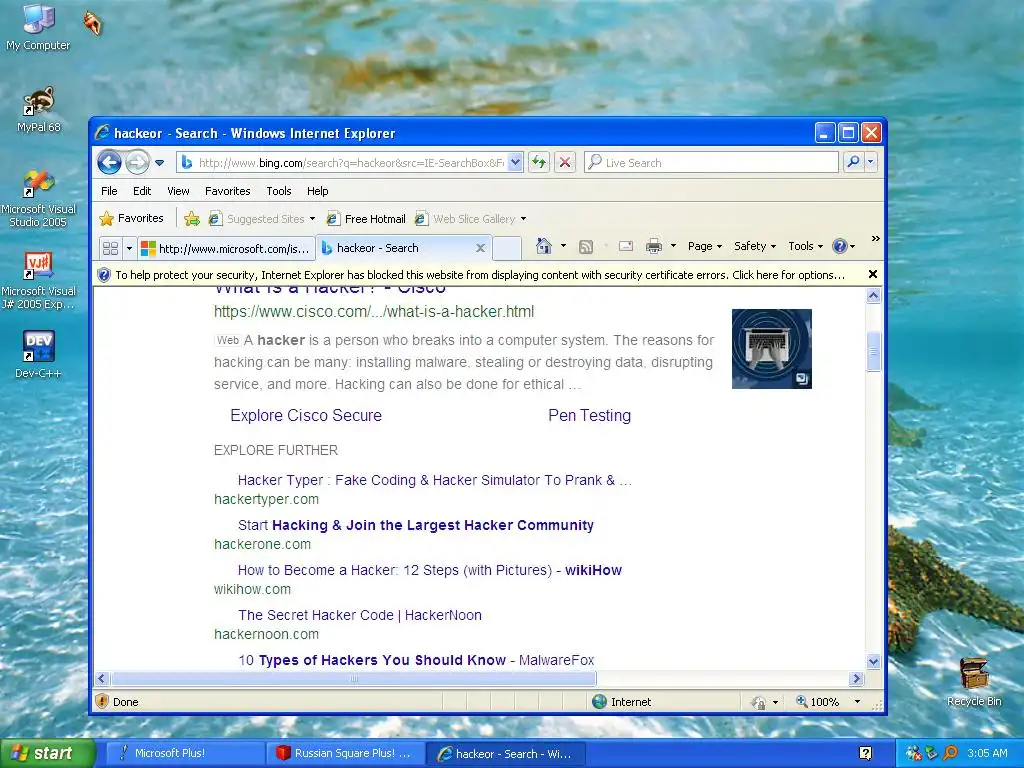The height and width of the screenshot is (768, 1024).
Task: Click the red Stop loading icon
Action: point(565,163)
